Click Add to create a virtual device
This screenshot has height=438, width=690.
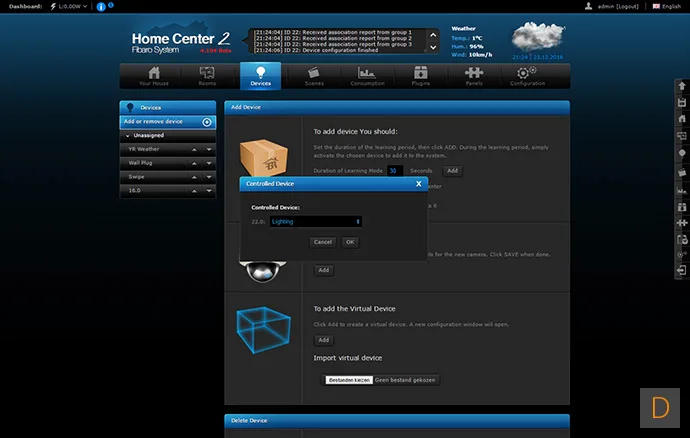pos(323,340)
